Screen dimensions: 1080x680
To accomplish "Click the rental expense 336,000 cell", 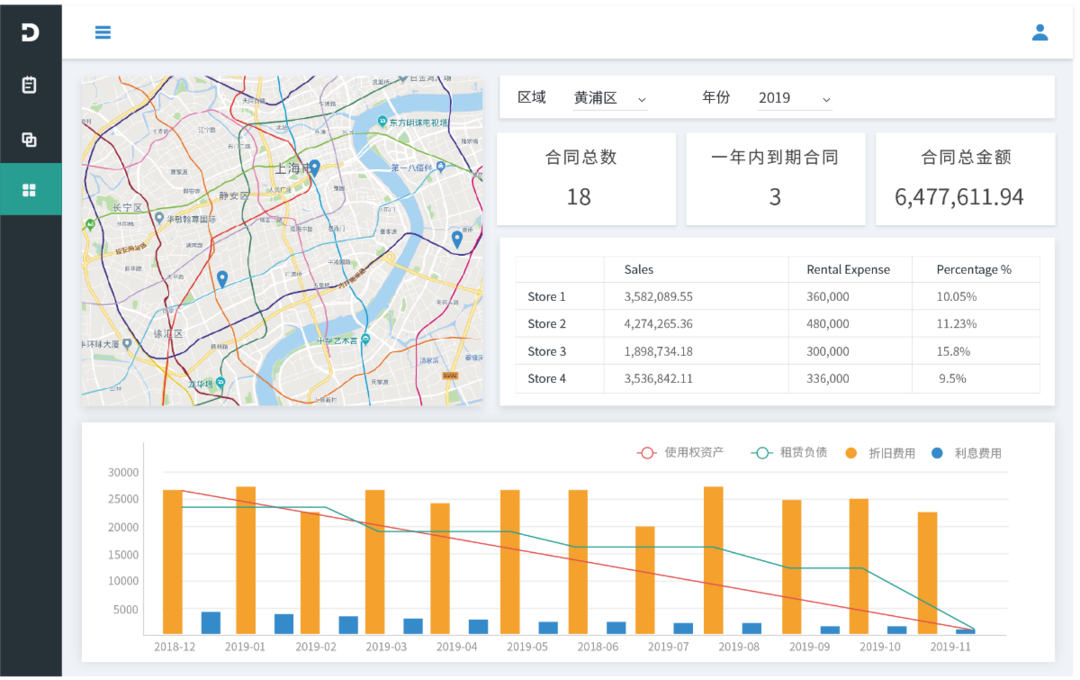I will point(828,378).
